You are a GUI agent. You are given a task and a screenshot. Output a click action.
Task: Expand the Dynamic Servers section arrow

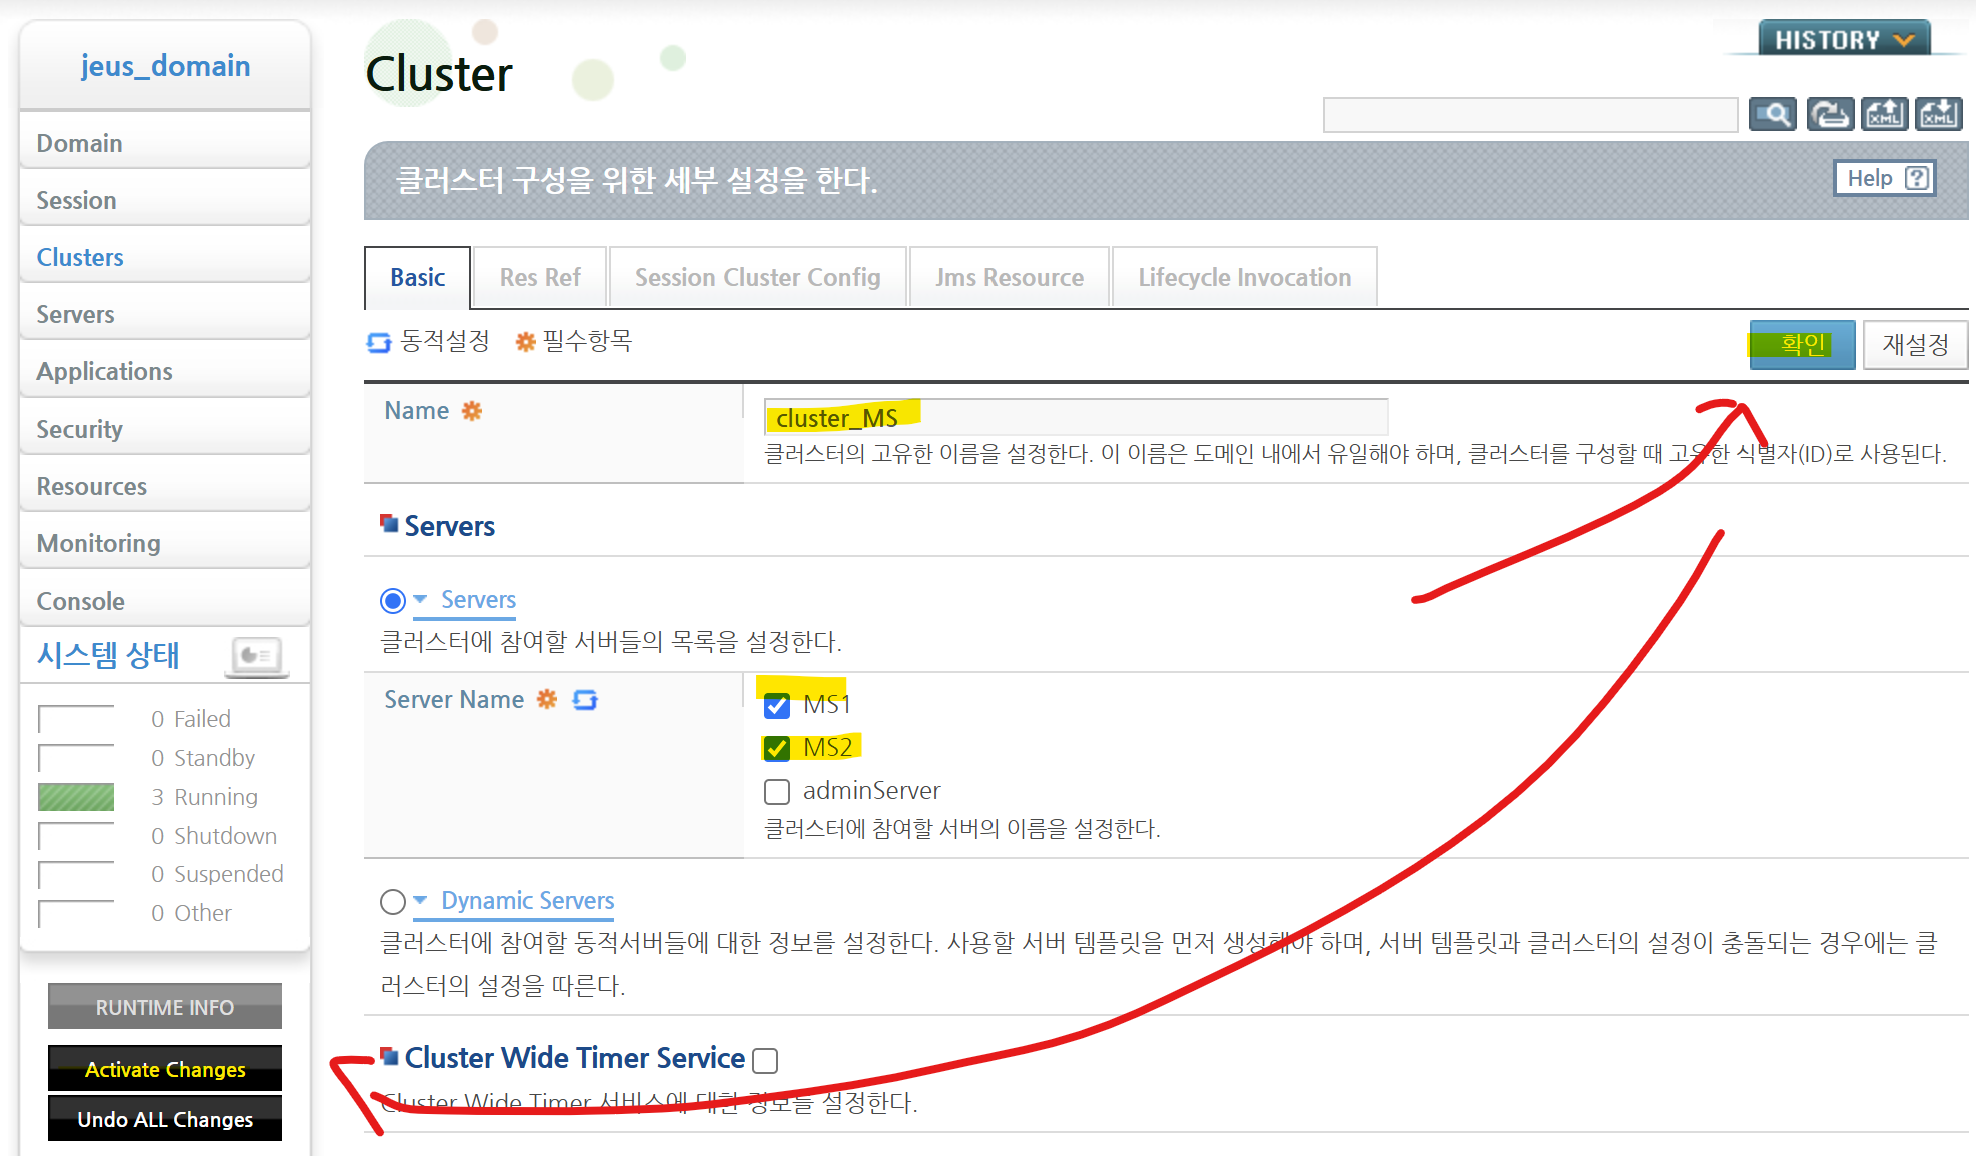[421, 900]
